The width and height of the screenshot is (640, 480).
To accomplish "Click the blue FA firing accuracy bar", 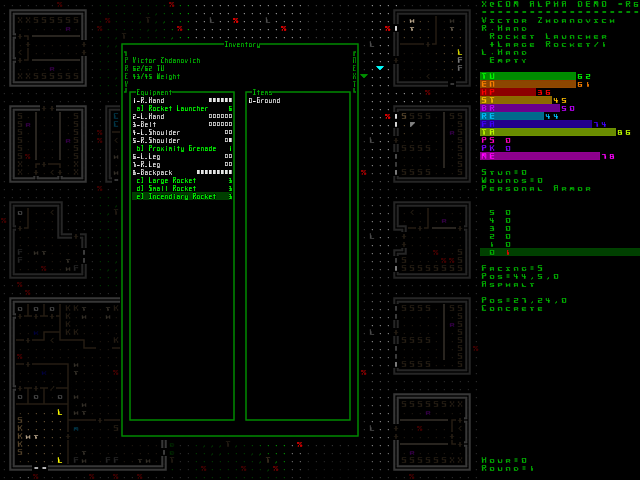I will tap(536, 124).
